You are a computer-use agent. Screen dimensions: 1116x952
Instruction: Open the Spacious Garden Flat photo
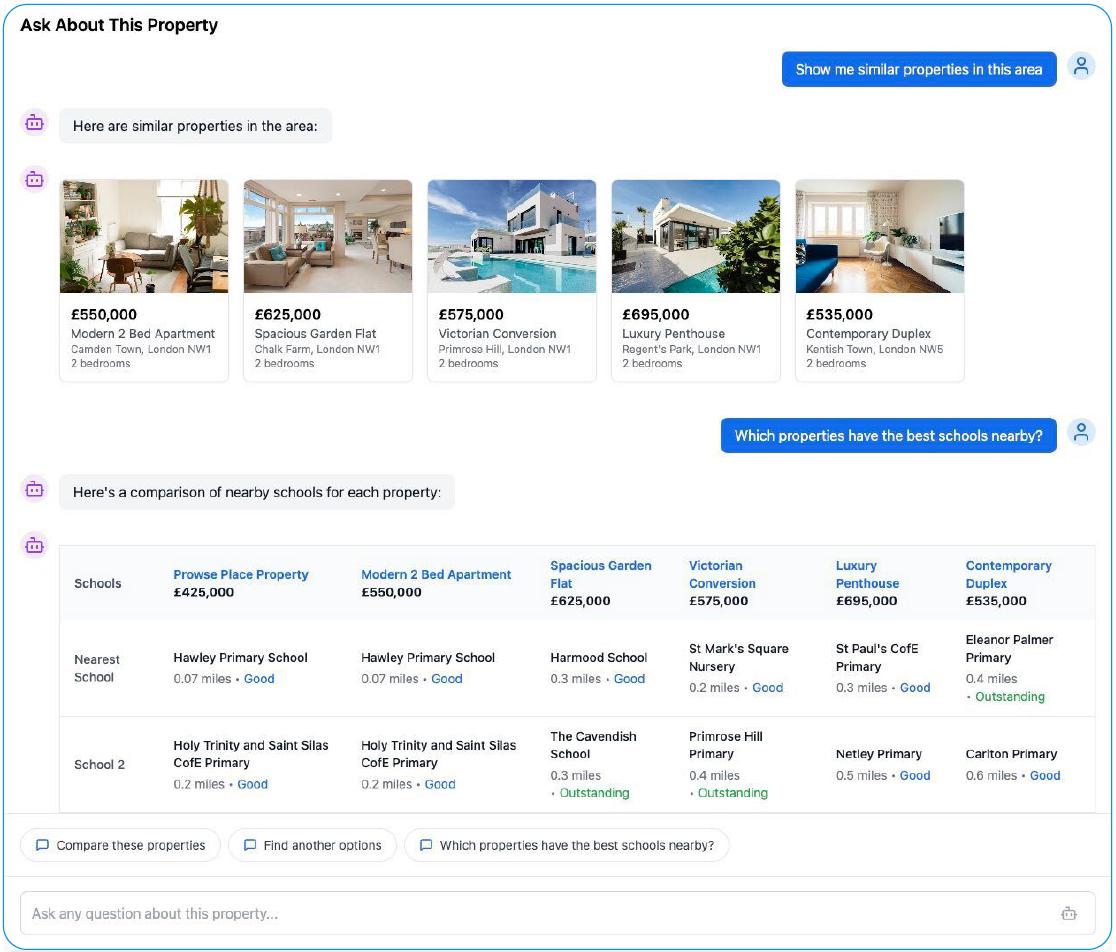[x=327, y=236]
